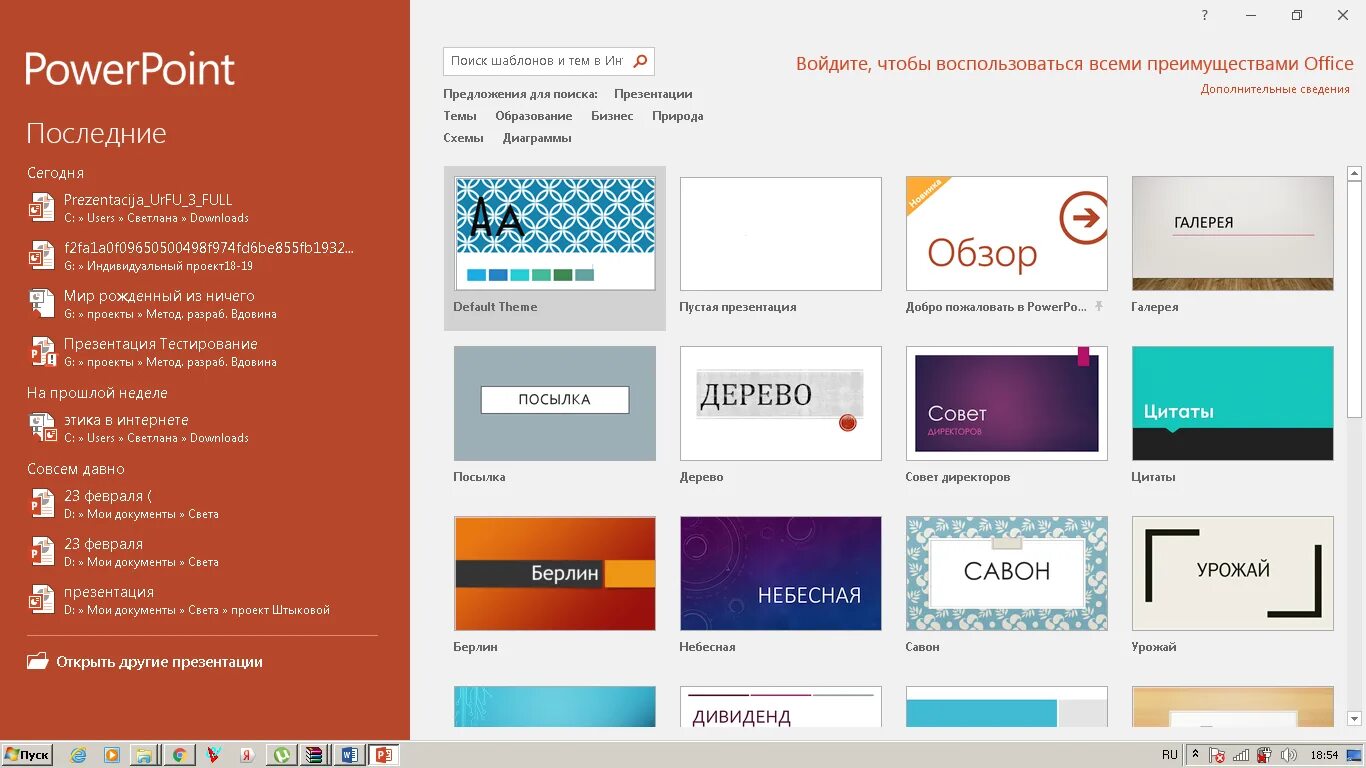This screenshot has width=1366, height=768.
Task: Open Дополнительные сведения link
Action: [x=1275, y=89]
